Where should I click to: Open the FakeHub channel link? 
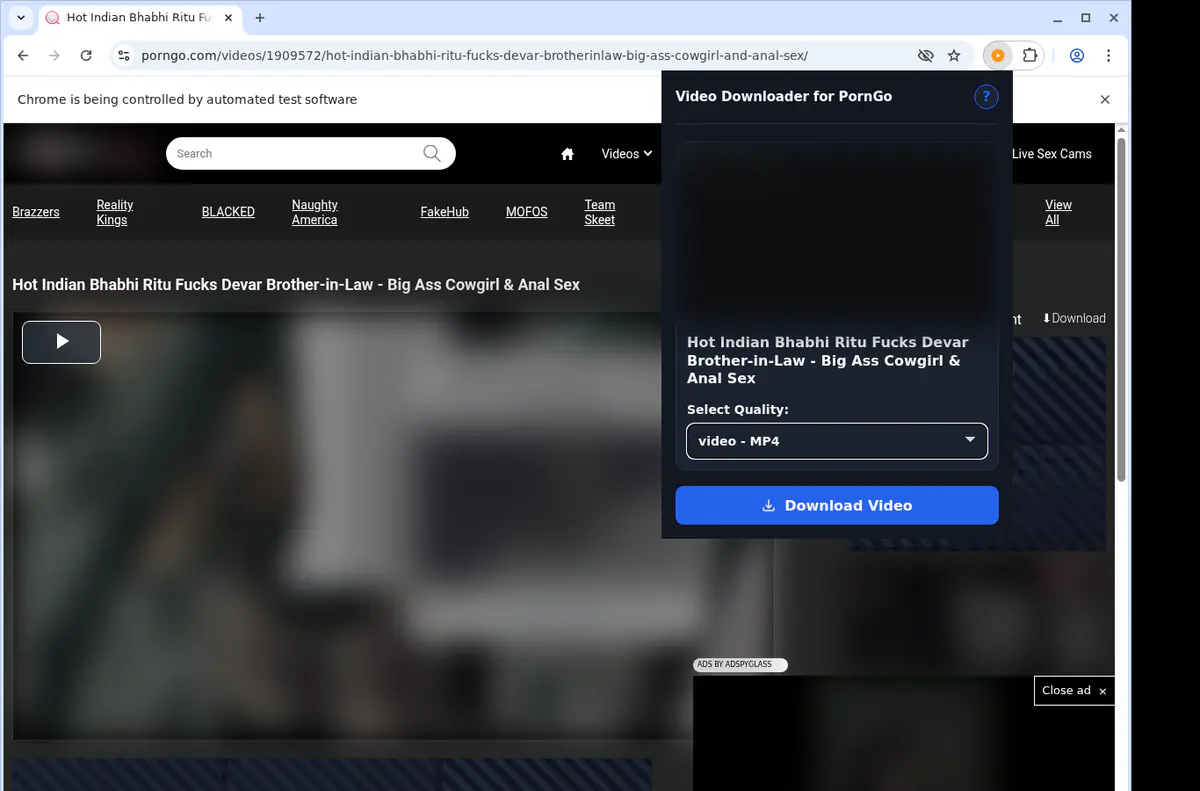point(445,212)
